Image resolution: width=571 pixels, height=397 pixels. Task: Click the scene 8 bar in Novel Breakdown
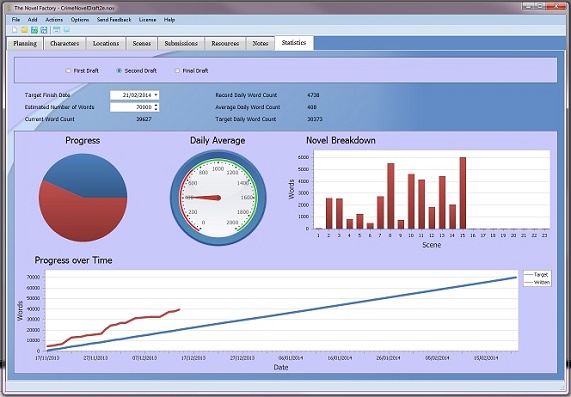pos(390,196)
